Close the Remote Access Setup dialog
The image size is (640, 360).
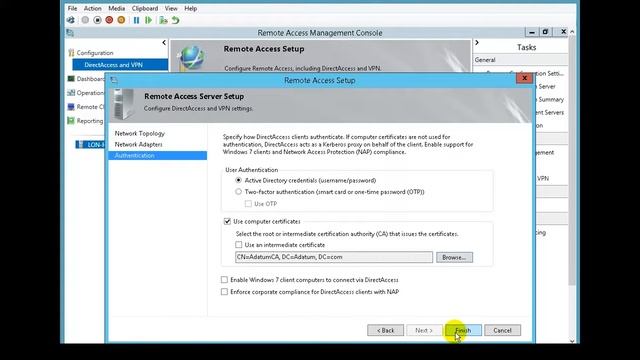click(524, 78)
